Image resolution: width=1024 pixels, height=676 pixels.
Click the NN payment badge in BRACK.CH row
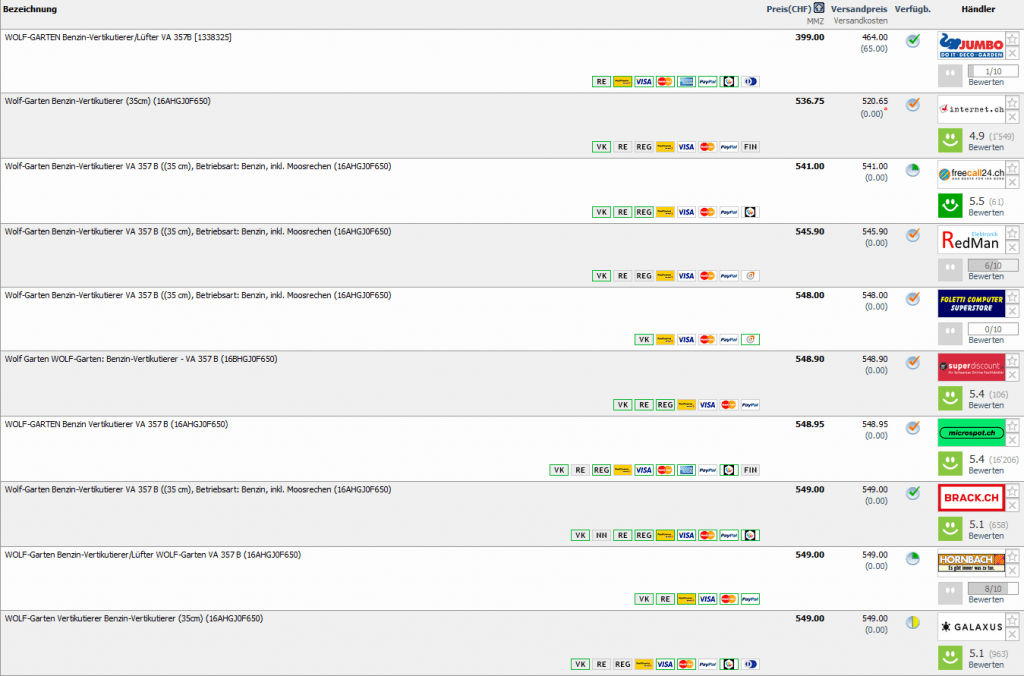pyautogui.click(x=601, y=535)
